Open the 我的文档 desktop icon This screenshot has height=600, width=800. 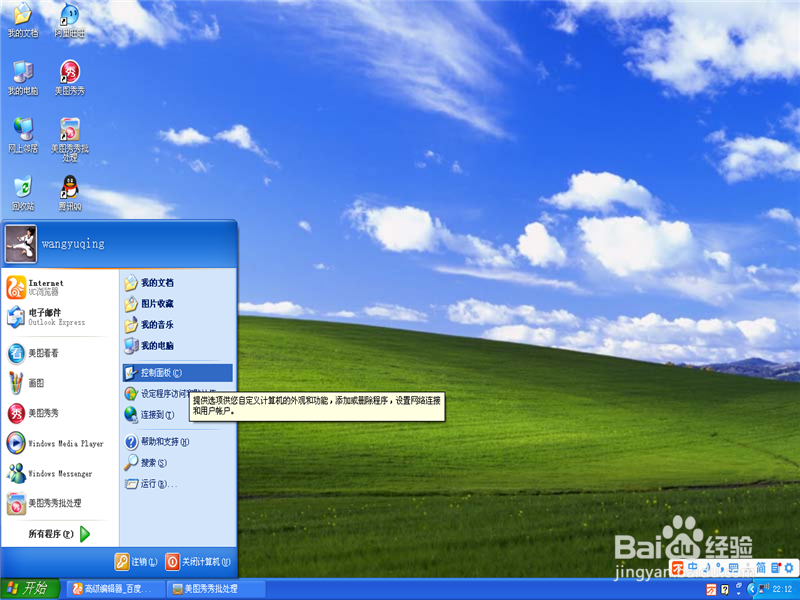tap(22, 20)
